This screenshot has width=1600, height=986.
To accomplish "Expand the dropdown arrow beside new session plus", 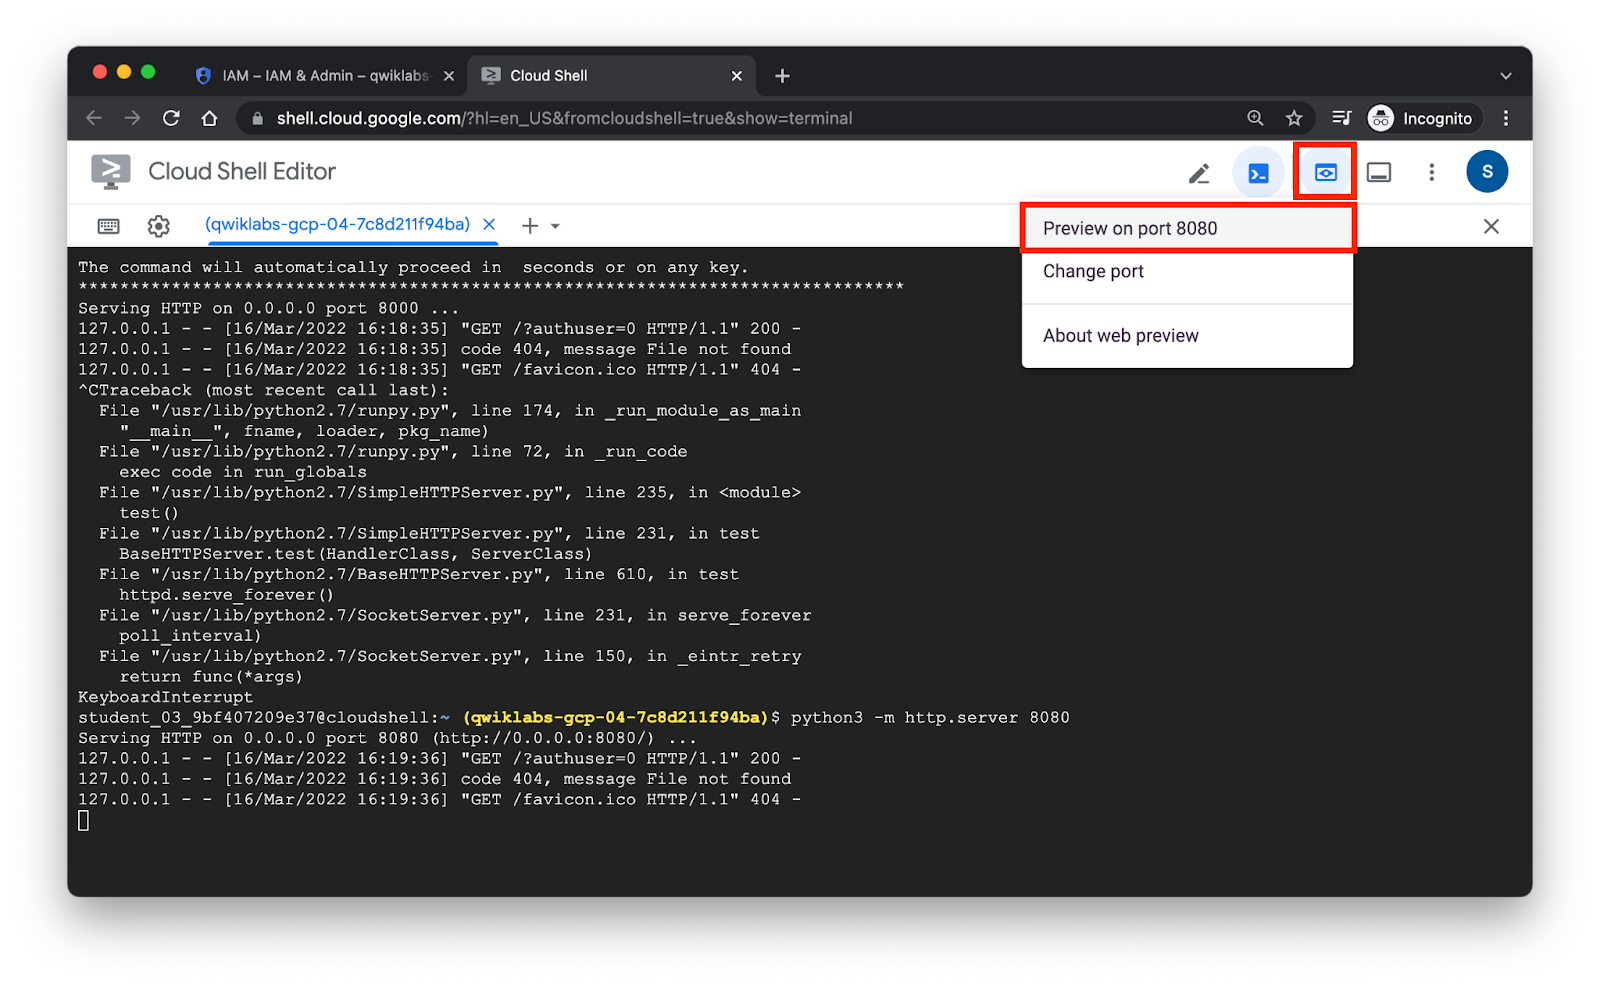I will coord(555,226).
